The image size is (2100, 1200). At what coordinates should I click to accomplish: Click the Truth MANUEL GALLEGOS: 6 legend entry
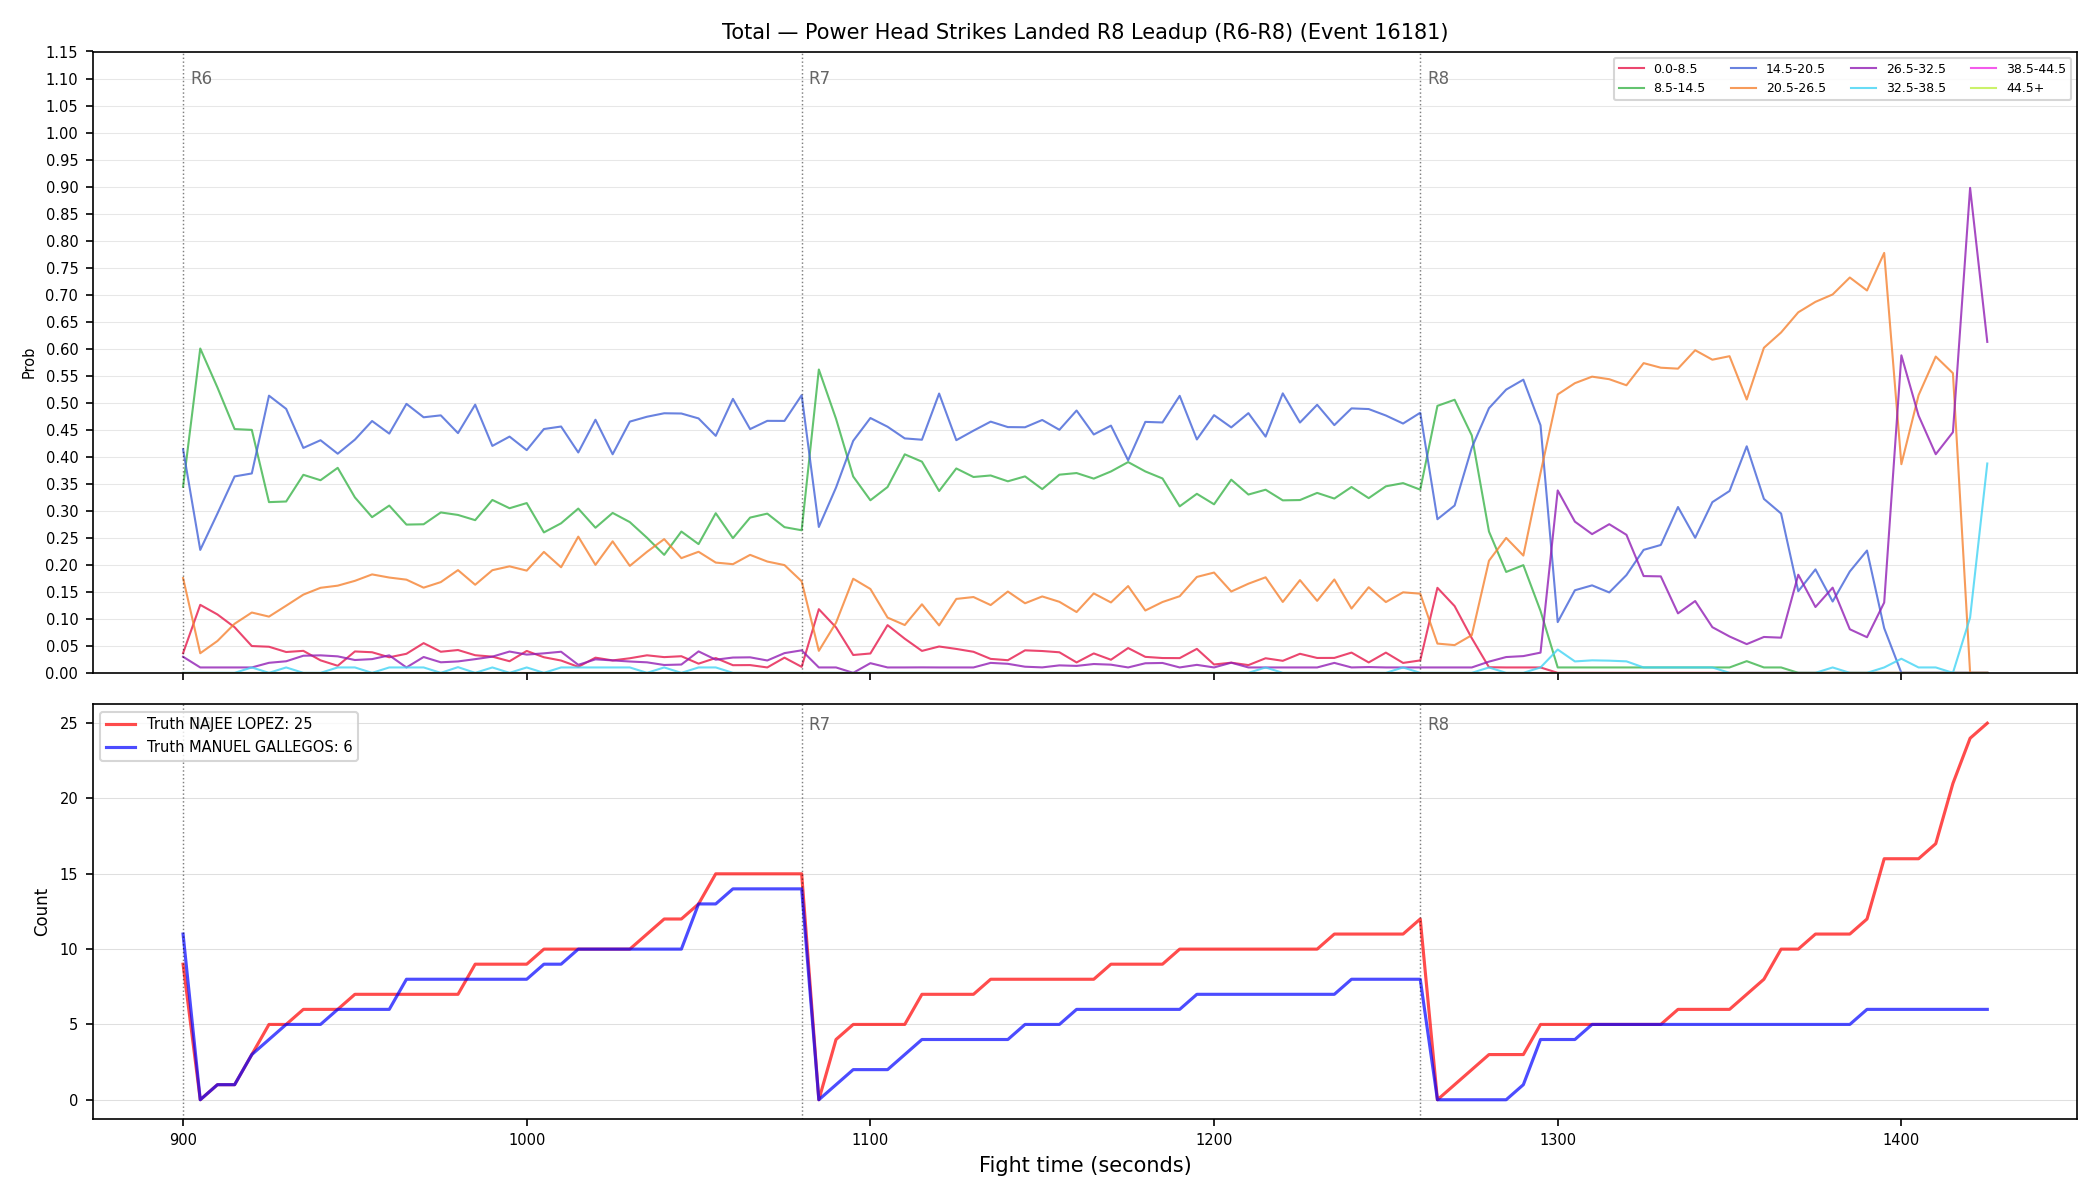(229, 747)
